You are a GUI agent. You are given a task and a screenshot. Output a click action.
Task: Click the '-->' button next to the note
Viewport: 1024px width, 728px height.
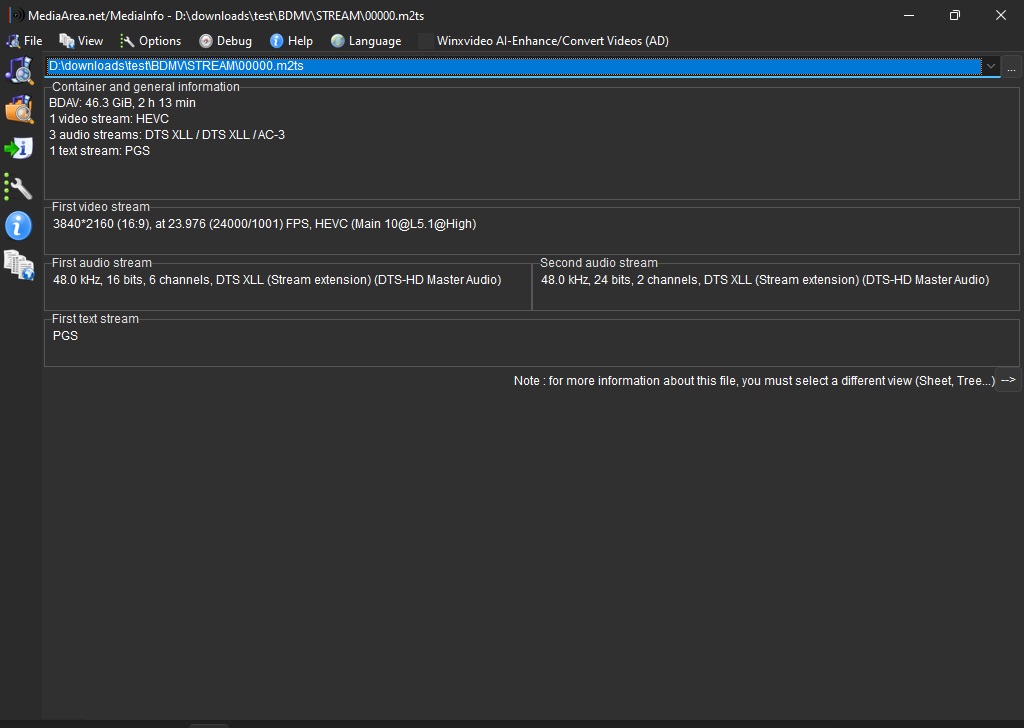[x=1008, y=380]
